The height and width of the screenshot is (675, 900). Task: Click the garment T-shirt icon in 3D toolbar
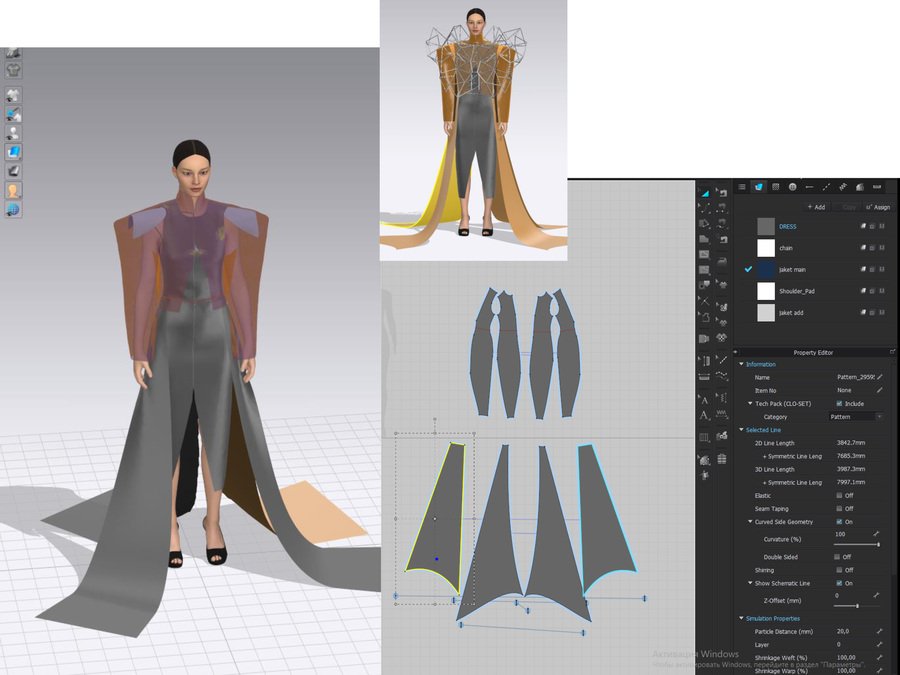14,70
